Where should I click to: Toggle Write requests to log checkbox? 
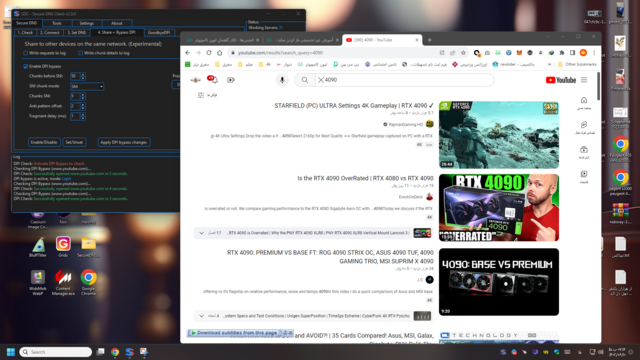[x=26, y=53]
